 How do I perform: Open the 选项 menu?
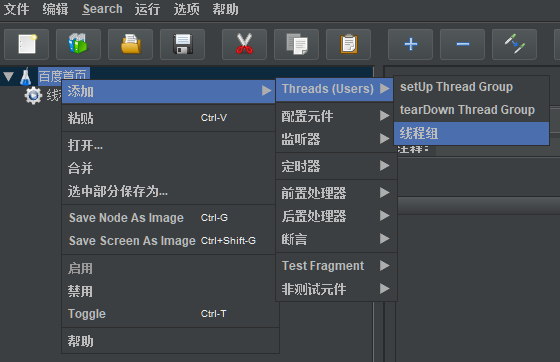186,9
